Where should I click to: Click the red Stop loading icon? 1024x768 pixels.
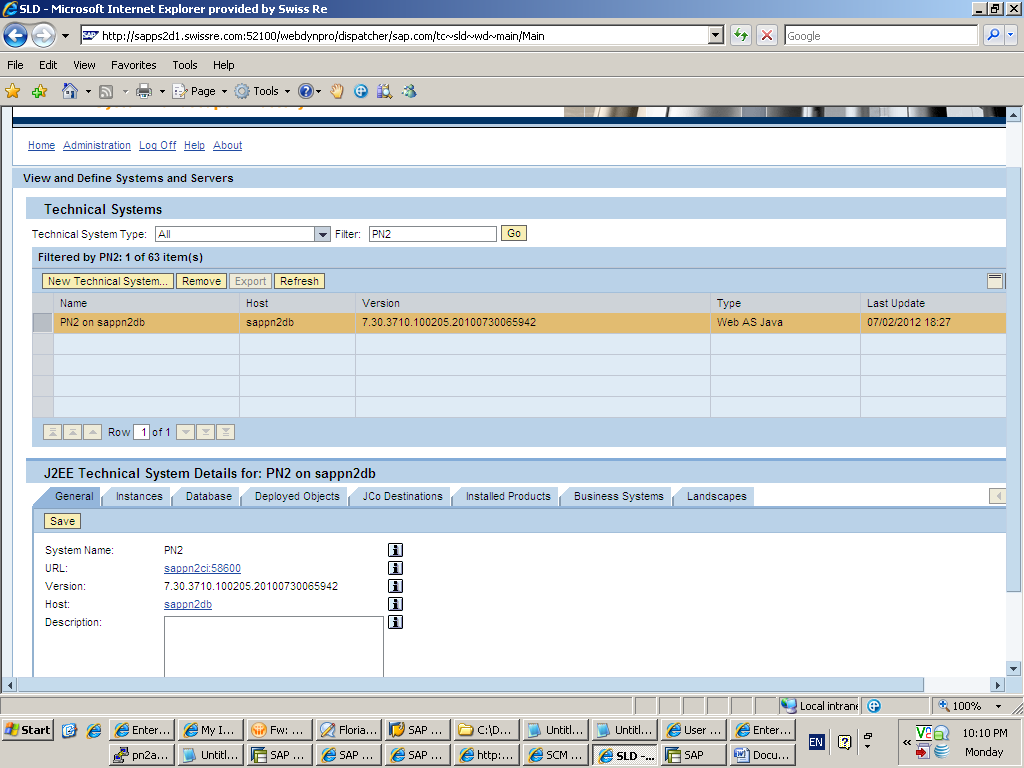[x=767, y=35]
